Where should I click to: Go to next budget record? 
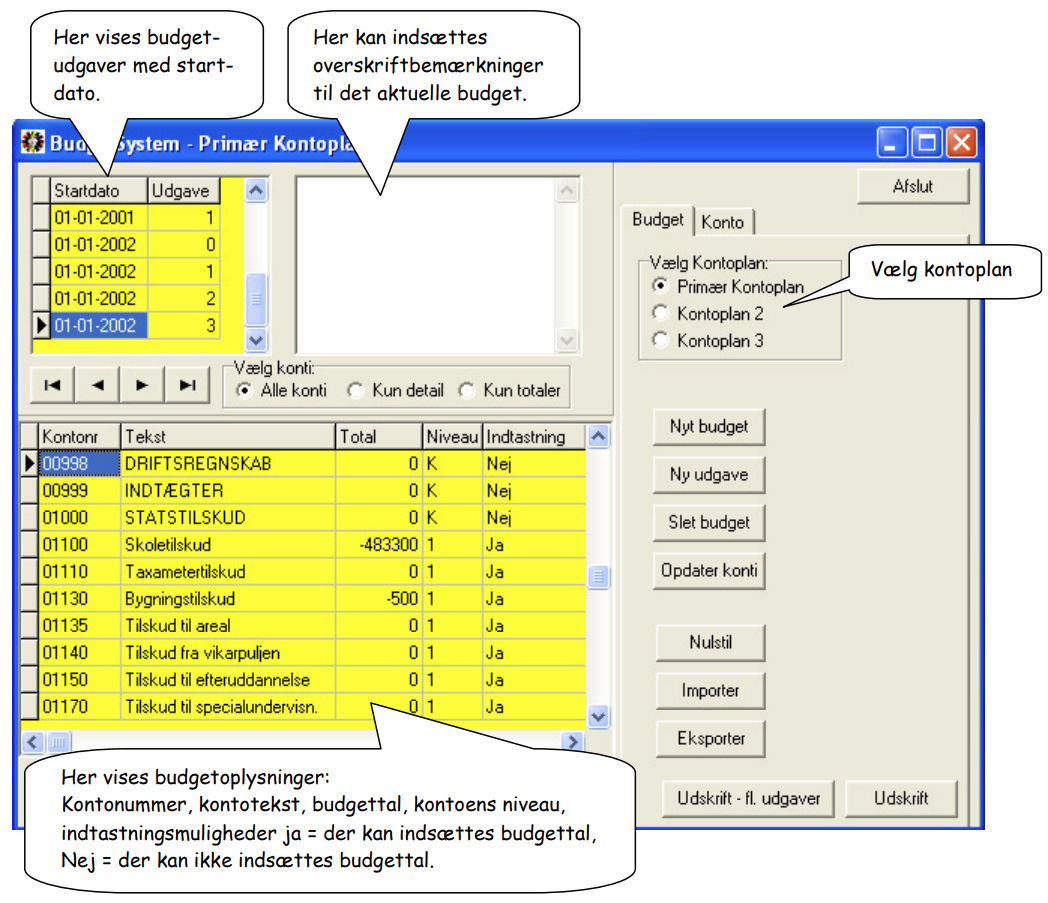pos(142,385)
